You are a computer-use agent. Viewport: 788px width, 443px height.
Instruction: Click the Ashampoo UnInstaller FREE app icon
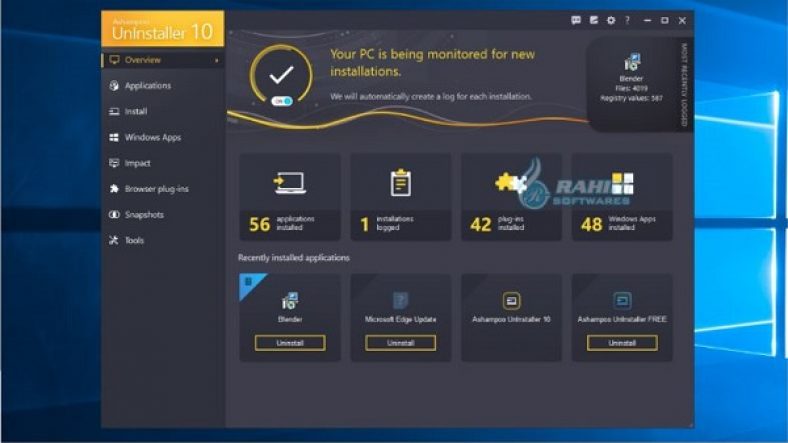pyautogui.click(x=622, y=300)
